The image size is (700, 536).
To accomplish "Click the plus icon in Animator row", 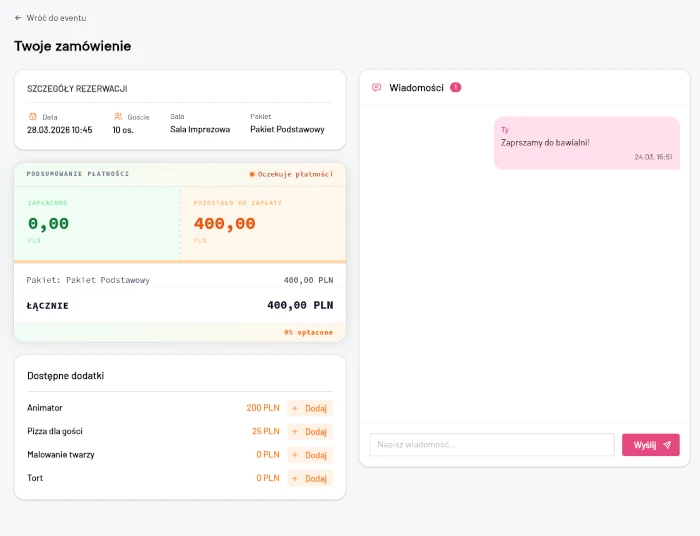I will (295, 408).
